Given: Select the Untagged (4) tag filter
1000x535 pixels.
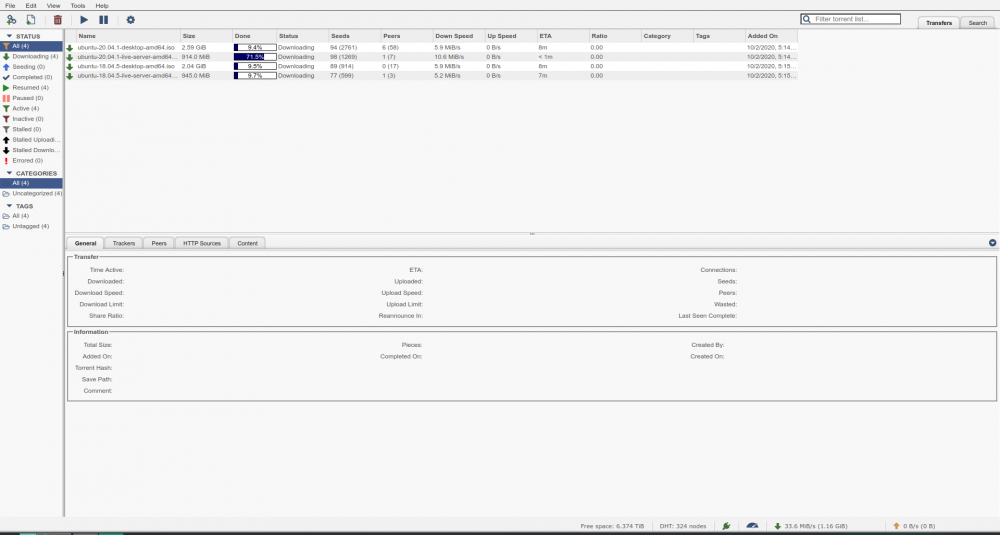Looking at the screenshot, I should click(31, 226).
